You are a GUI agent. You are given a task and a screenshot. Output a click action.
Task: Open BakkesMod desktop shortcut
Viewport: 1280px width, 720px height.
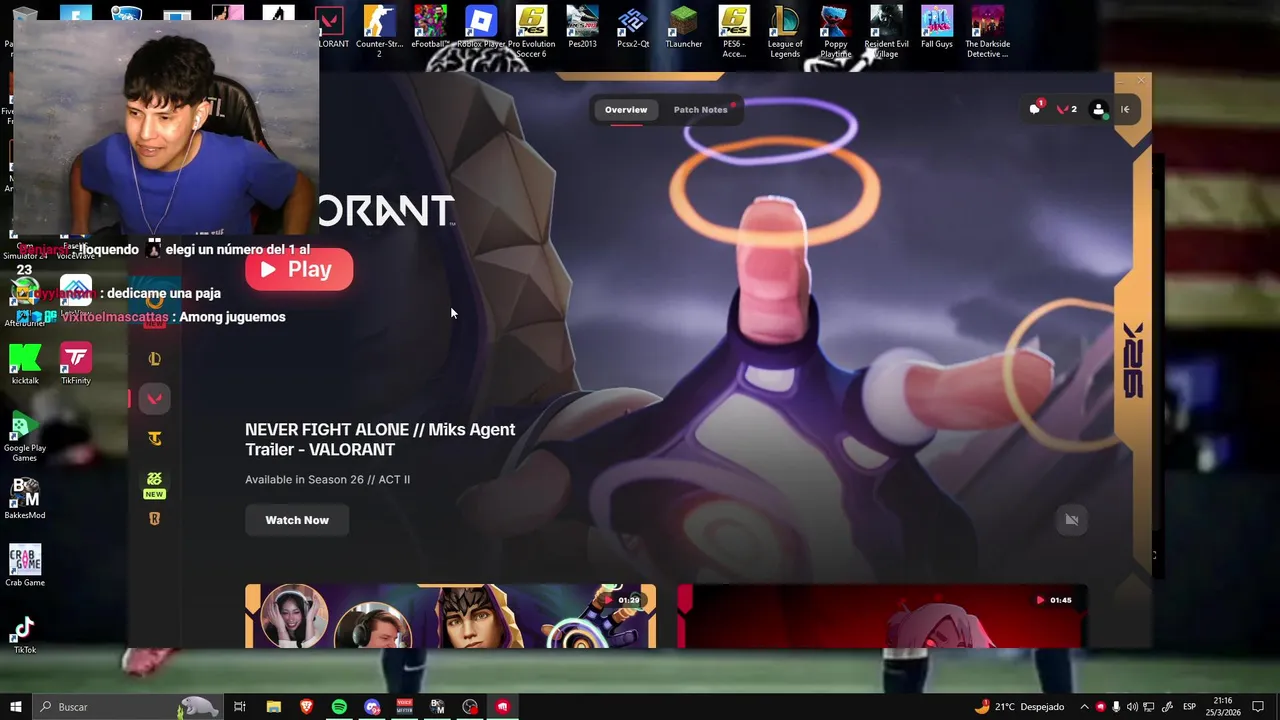[x=25, y=499]
